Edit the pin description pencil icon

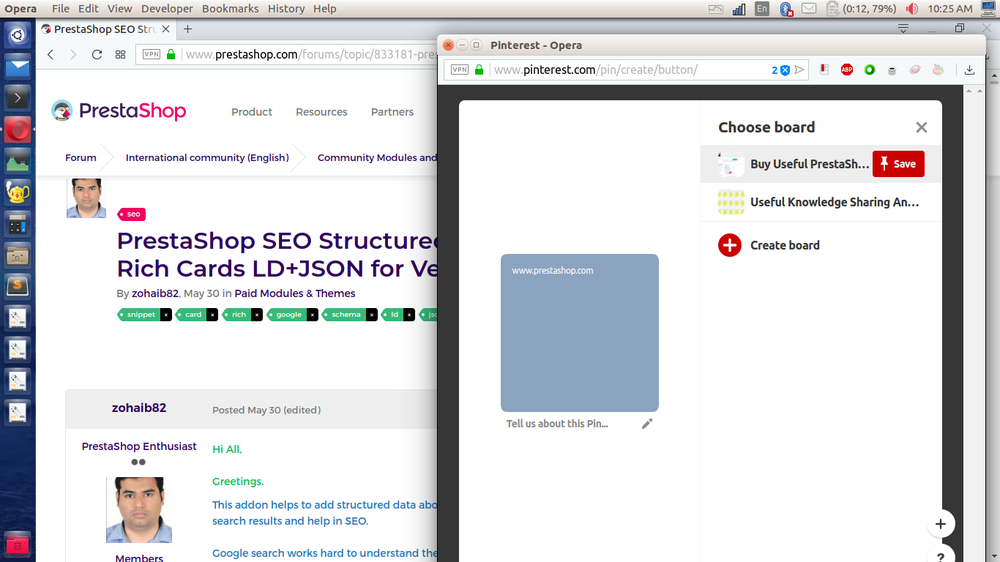tap(647, 424)
